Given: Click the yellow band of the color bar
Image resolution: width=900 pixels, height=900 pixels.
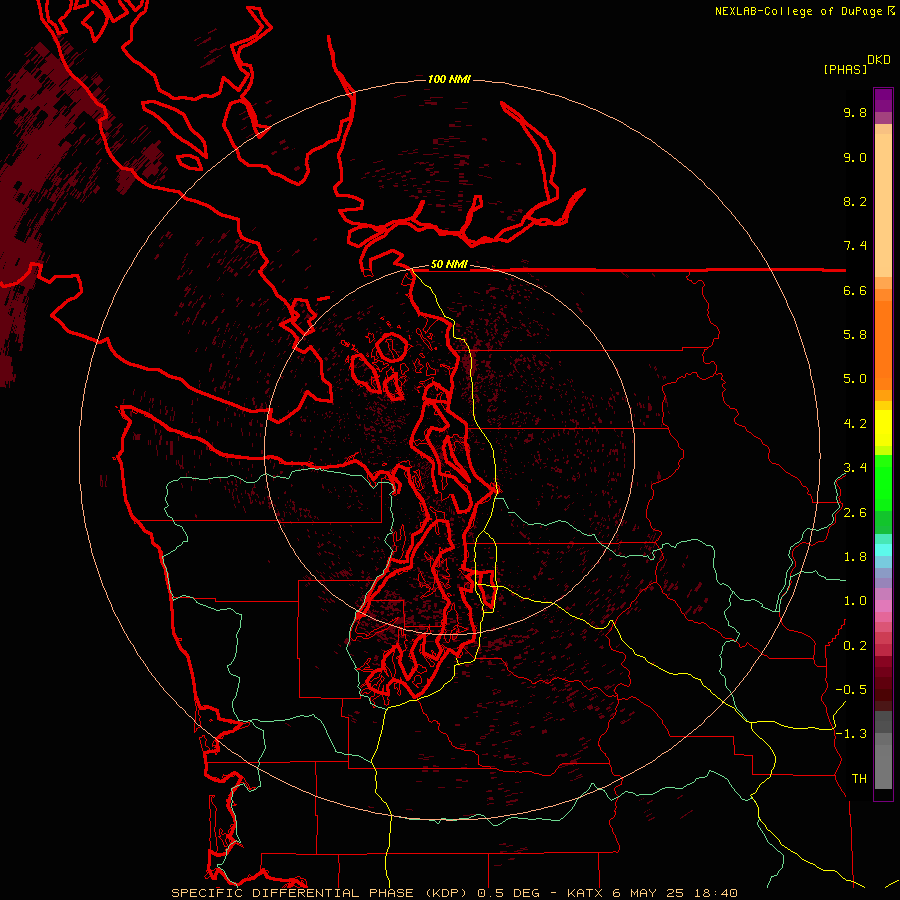Looking at the screenshot, I should pos(883,428).
